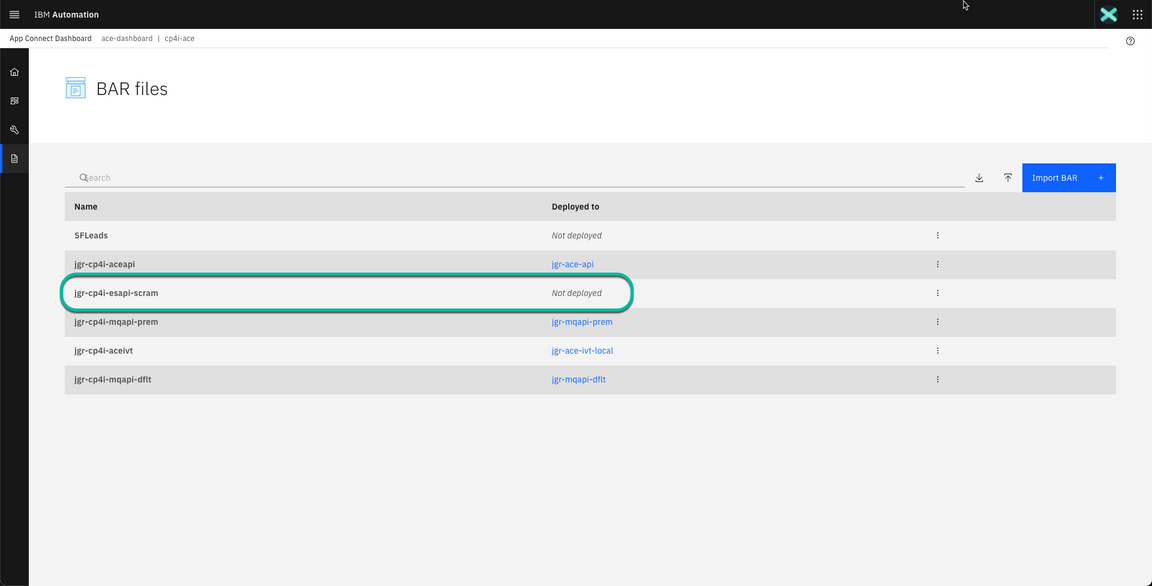
Task: Click inside the search field
Action: tap(300, 177)
